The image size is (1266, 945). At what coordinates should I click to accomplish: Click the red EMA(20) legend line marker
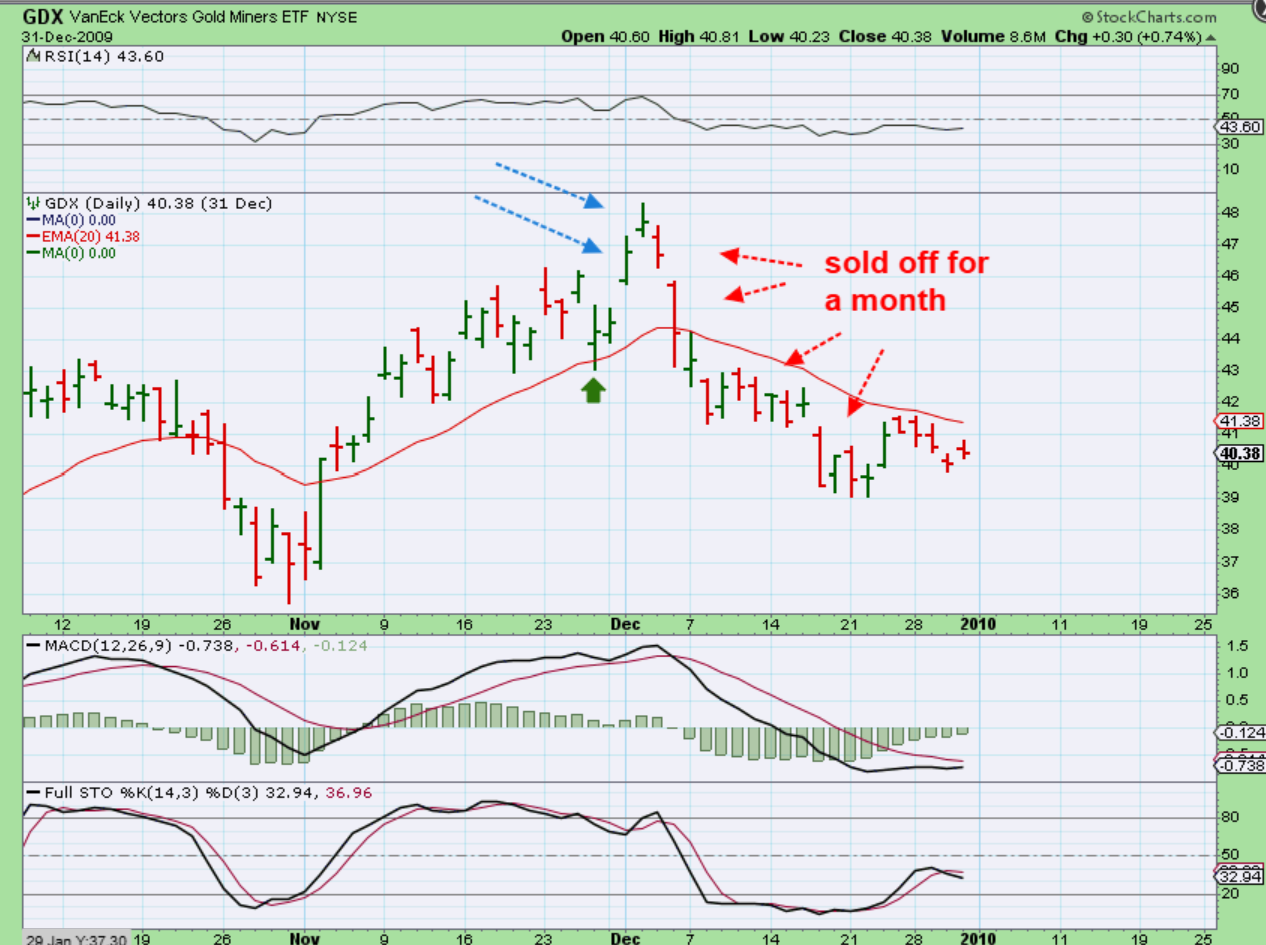pos(34,237)
